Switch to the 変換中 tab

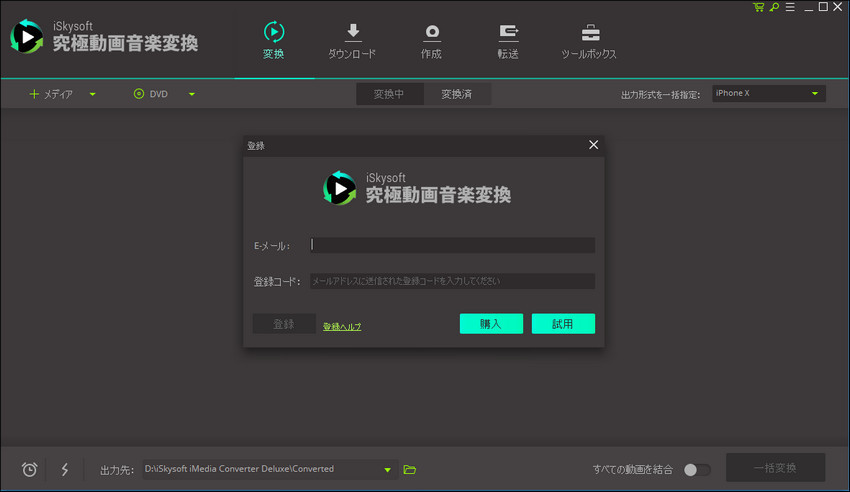pyautogui.click(x=389, y=94)
